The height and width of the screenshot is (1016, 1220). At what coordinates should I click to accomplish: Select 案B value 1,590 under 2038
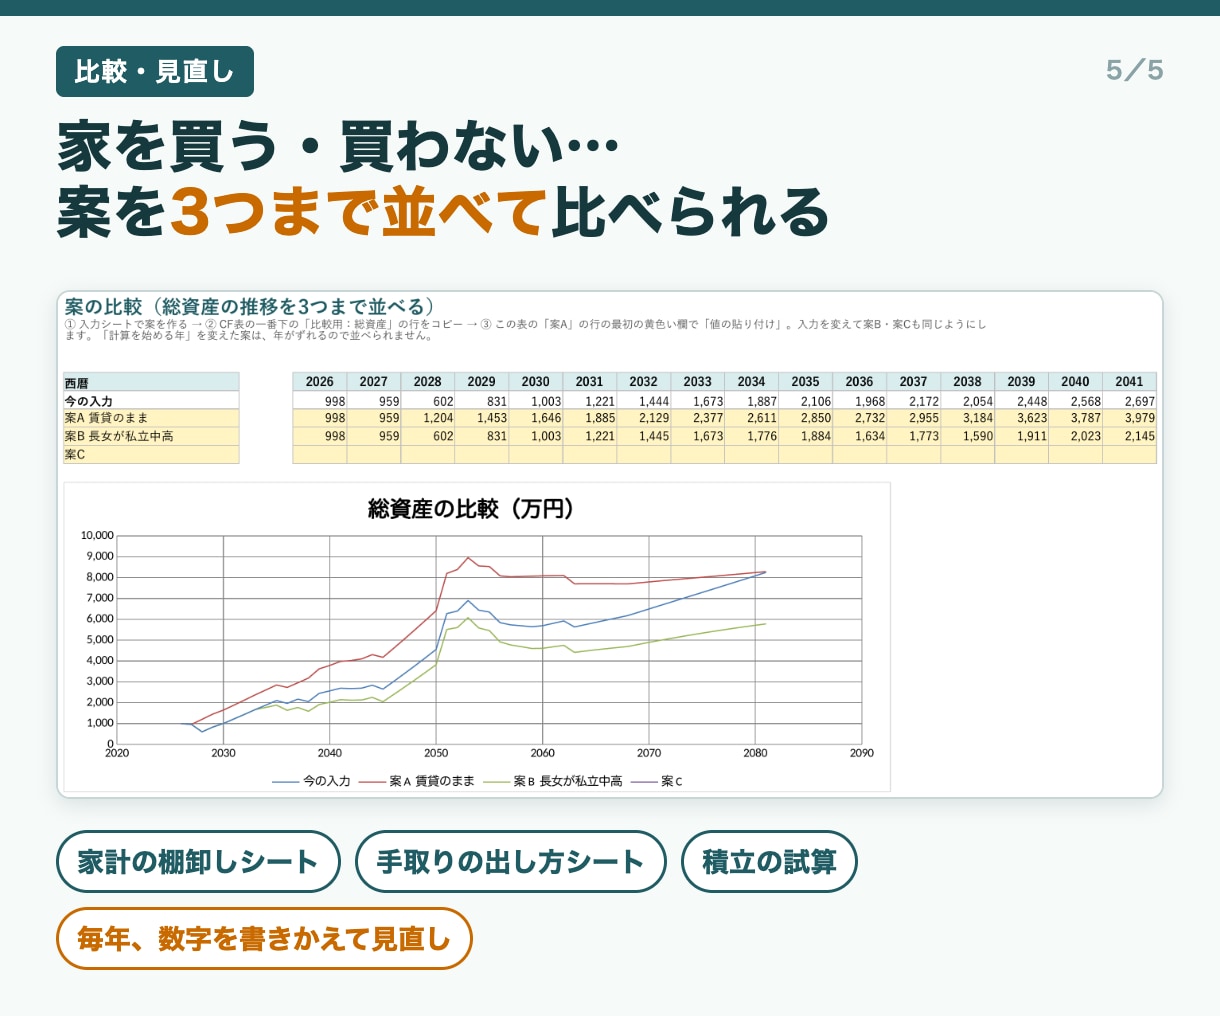[968, 436]
